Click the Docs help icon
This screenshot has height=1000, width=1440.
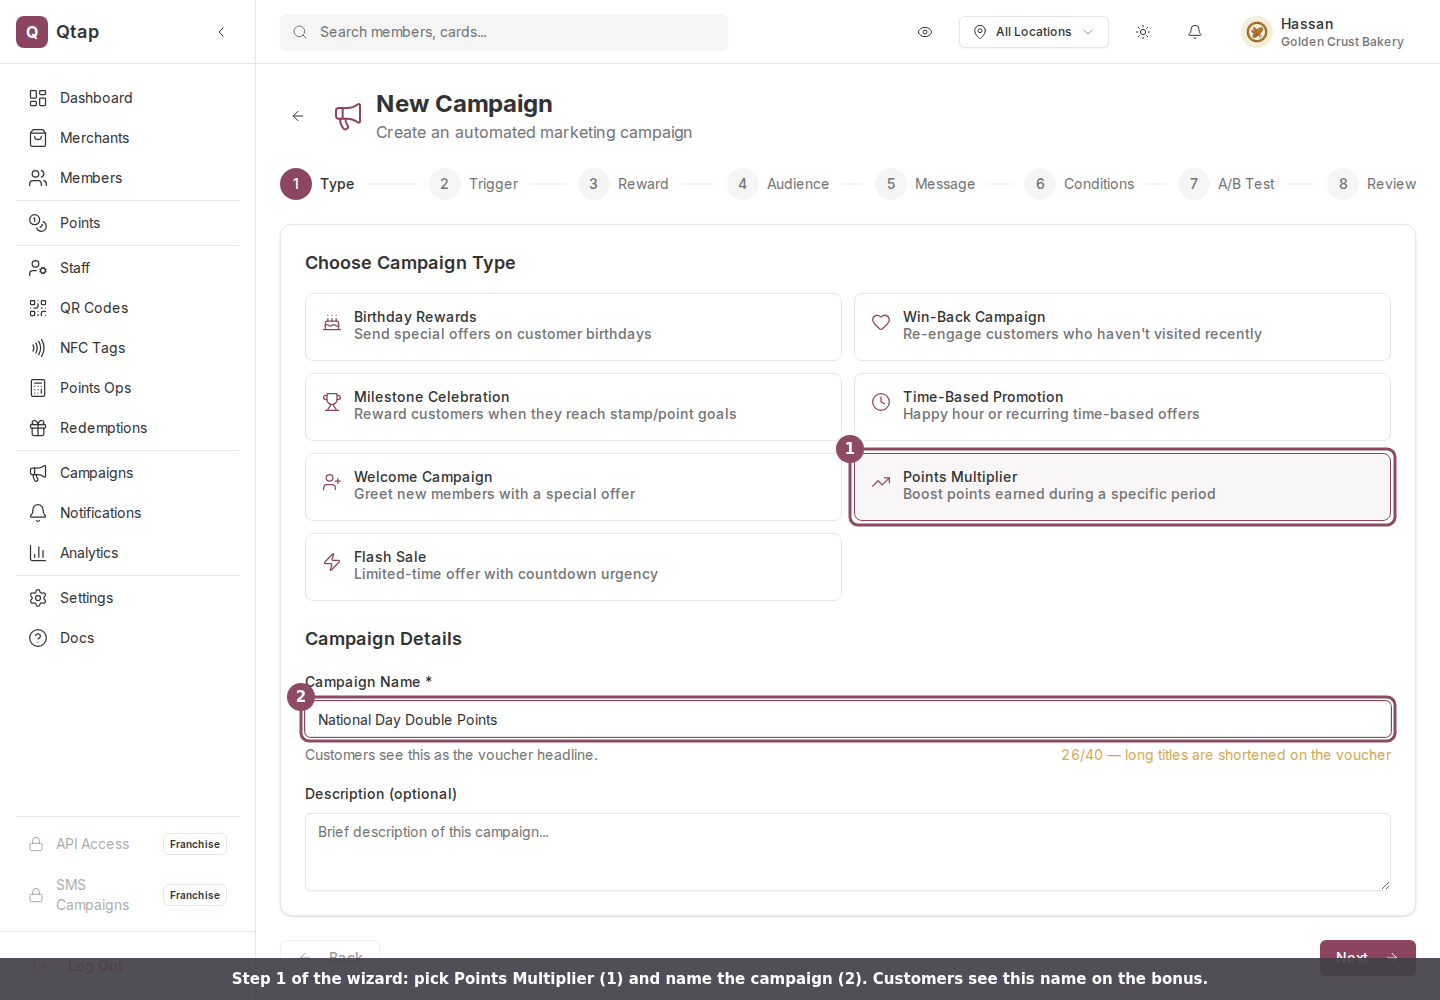38,638
